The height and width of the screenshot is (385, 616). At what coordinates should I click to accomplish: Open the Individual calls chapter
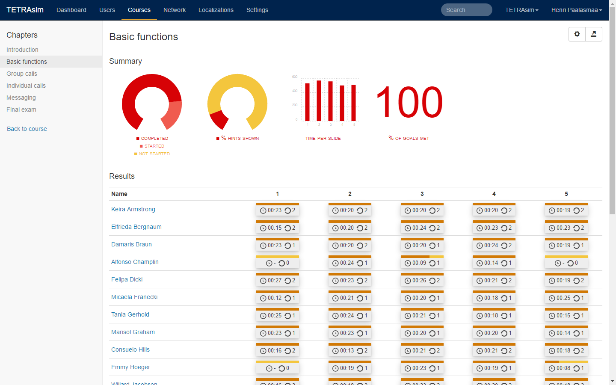pyautogui.click(x=26, y=86)
